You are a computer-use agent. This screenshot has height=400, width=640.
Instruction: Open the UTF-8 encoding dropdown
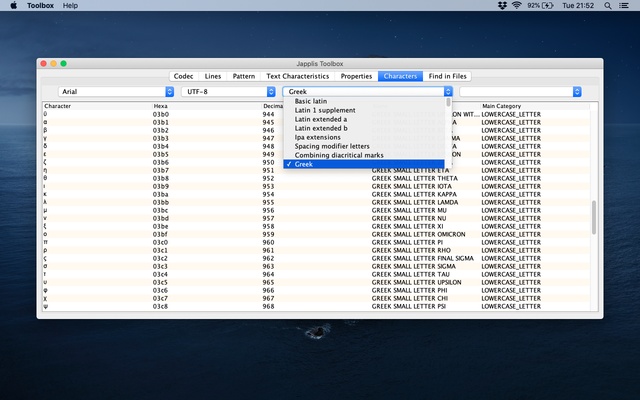pyautogui.click(x=229, y=91)
